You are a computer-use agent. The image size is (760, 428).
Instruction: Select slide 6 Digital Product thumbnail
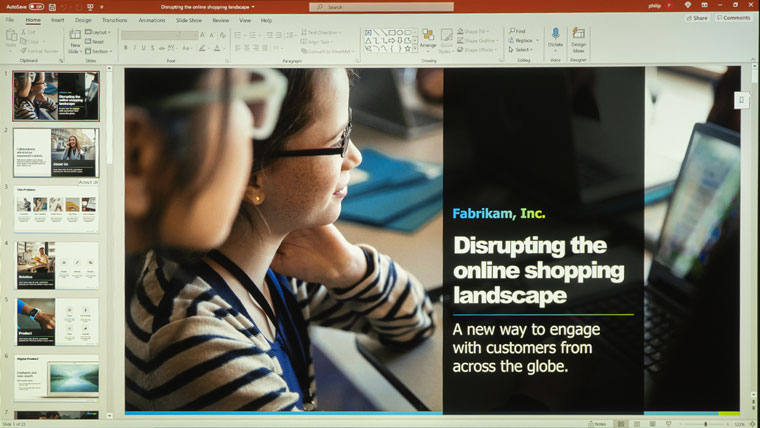click(x=56, y=378)
